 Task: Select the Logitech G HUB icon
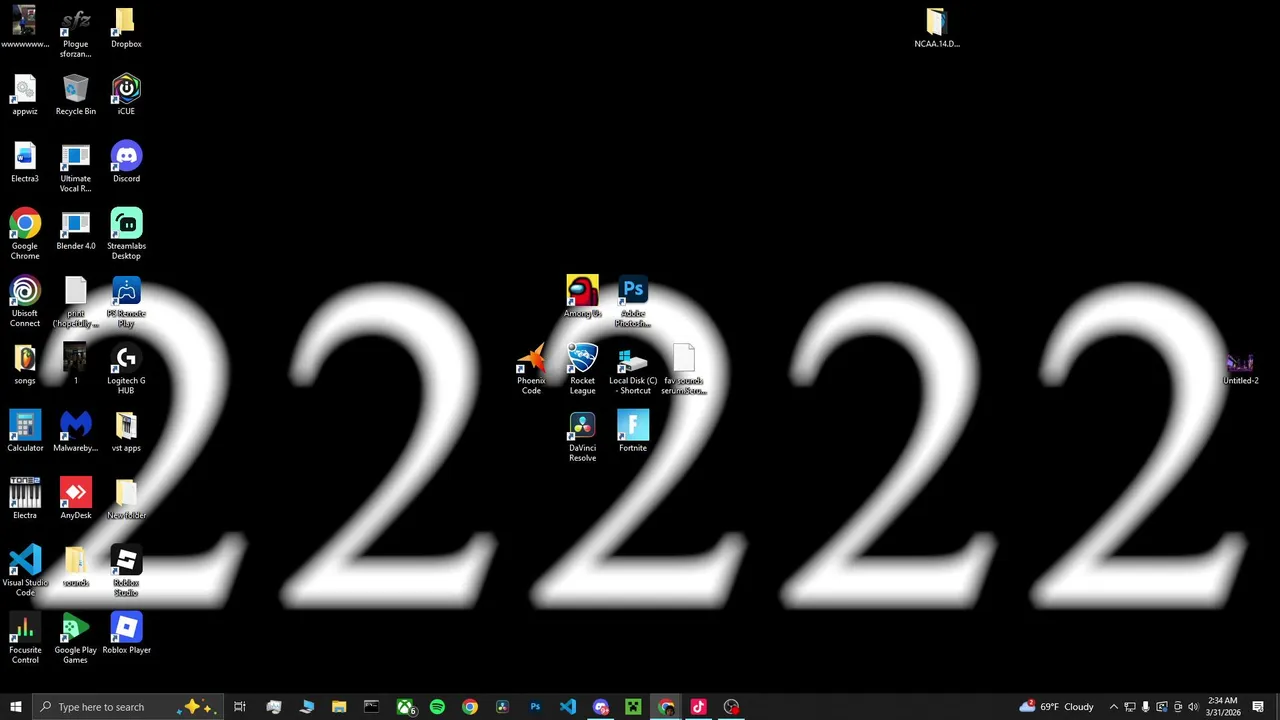coord(126,369)
